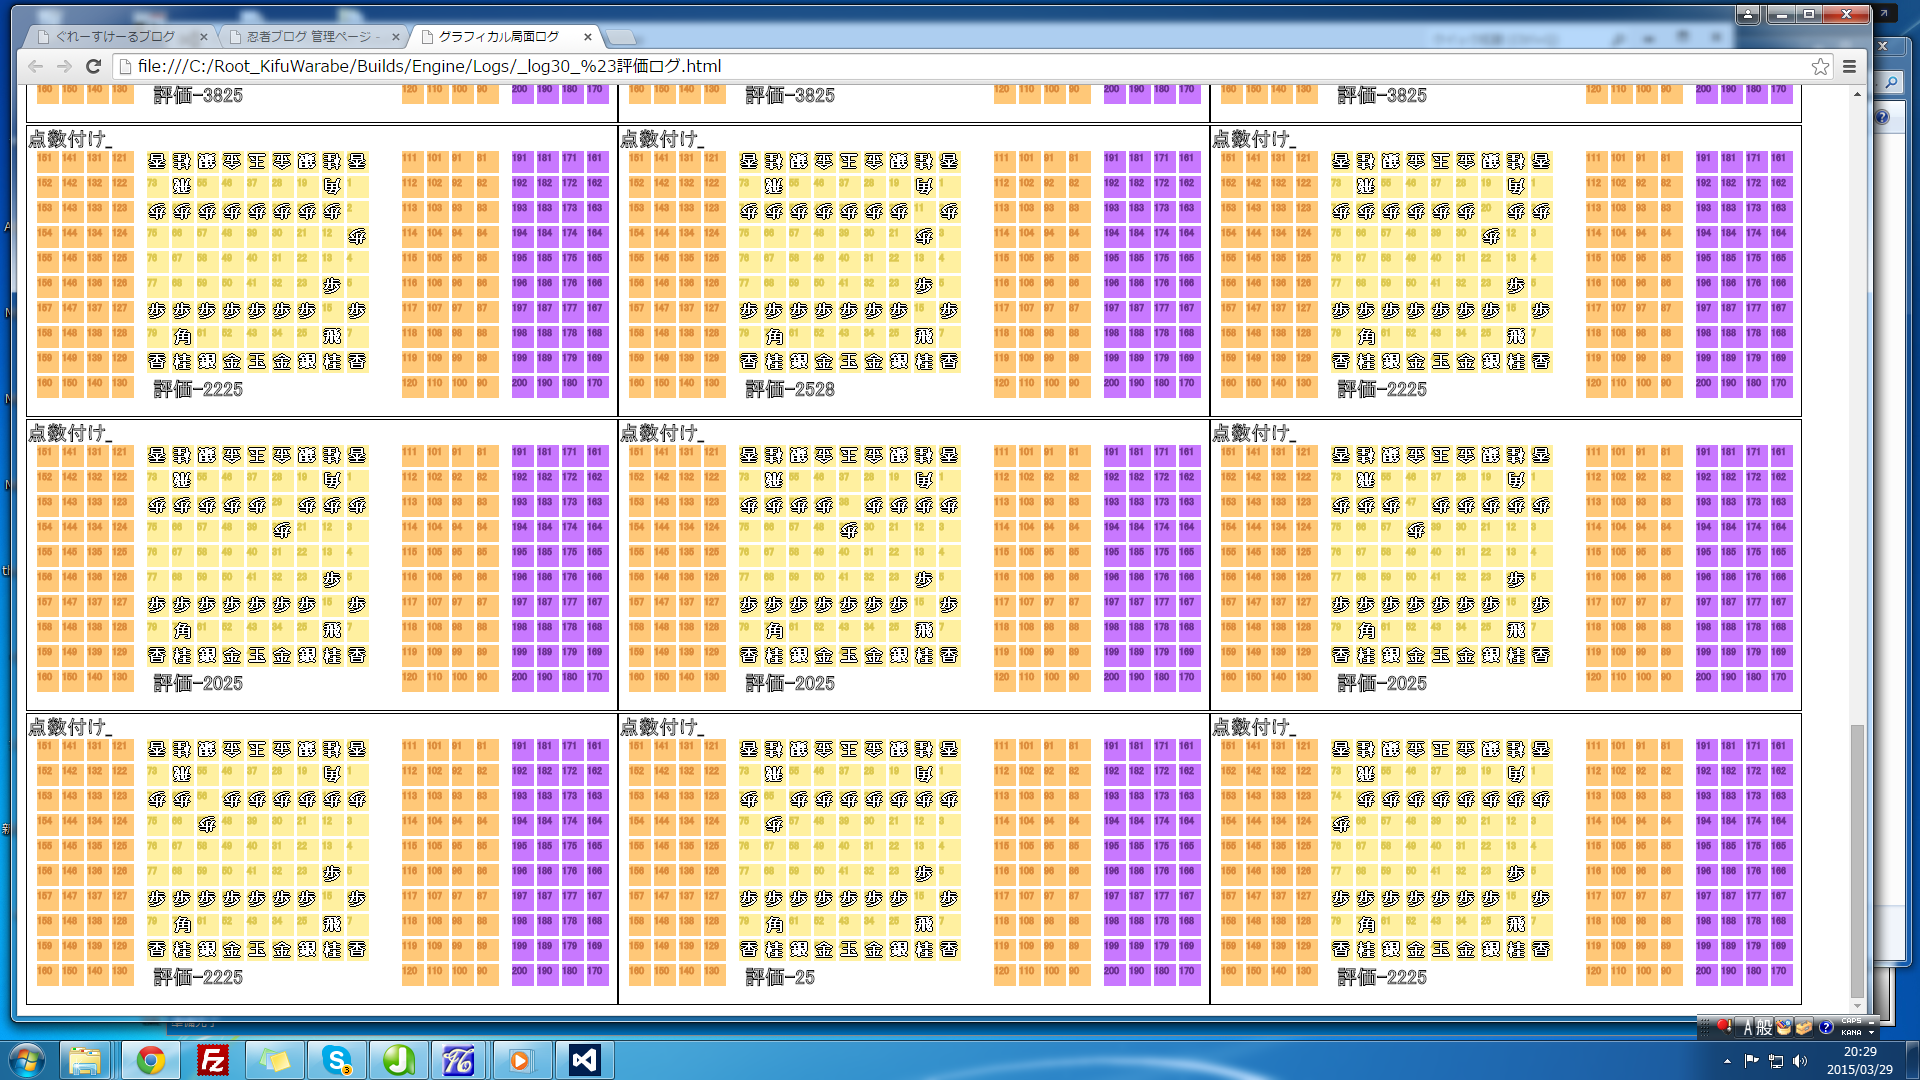
Task: Click the page vertical scrollbar thumb
Action: tap(1857, 860)
